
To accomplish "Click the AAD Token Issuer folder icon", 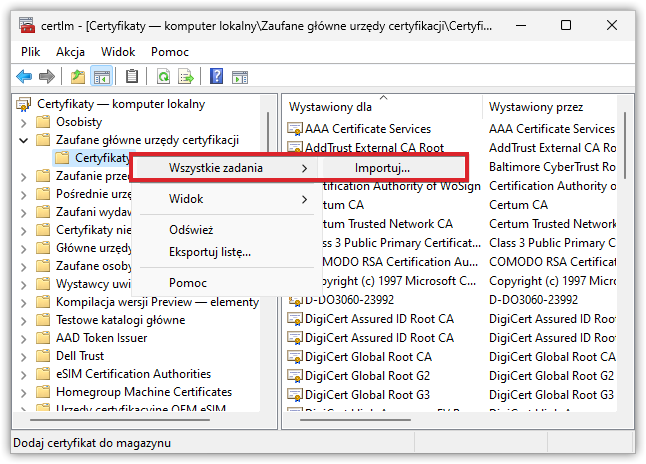I will pyautogui.click(x=43, y=338).
